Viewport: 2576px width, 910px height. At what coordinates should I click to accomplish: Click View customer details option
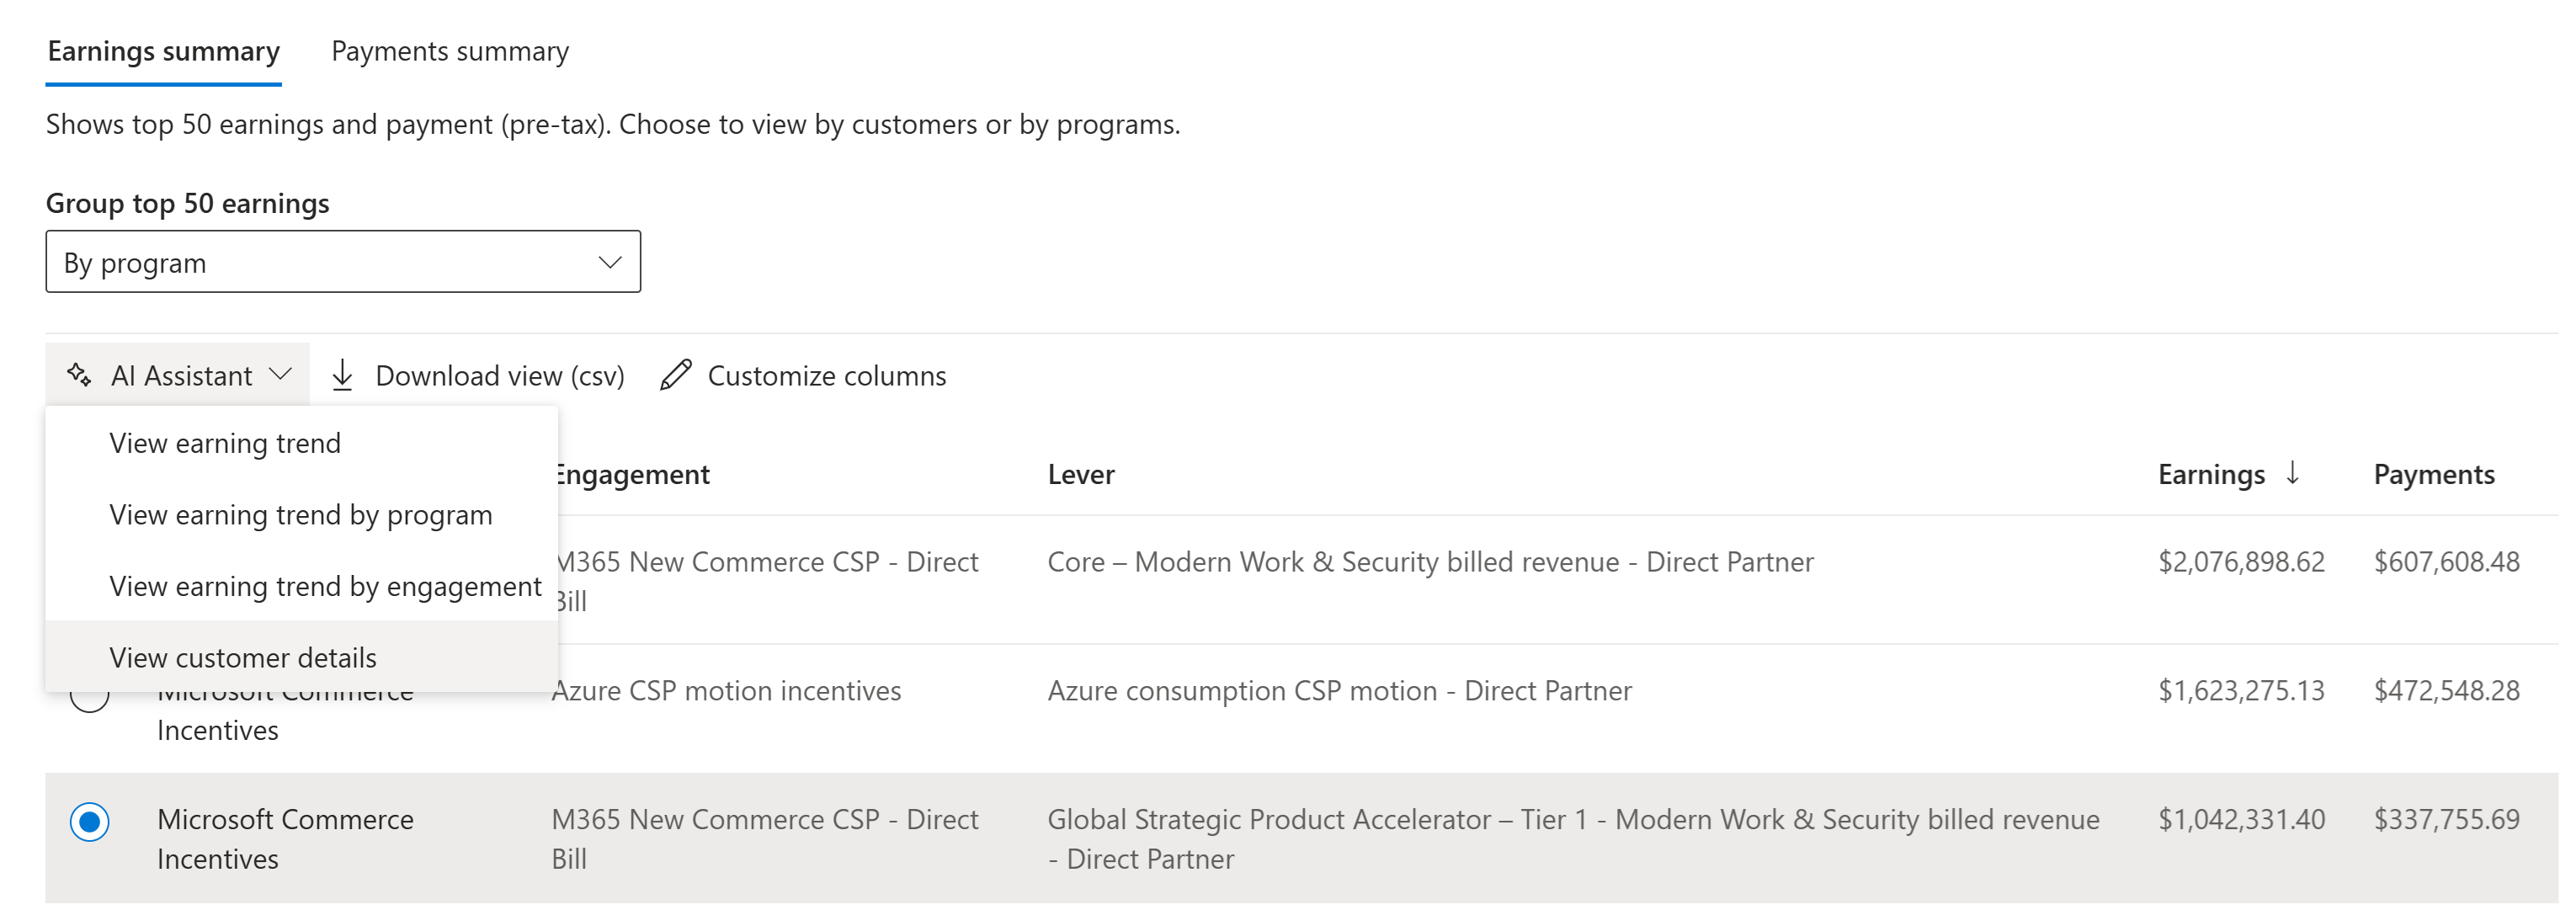(243, 658)
